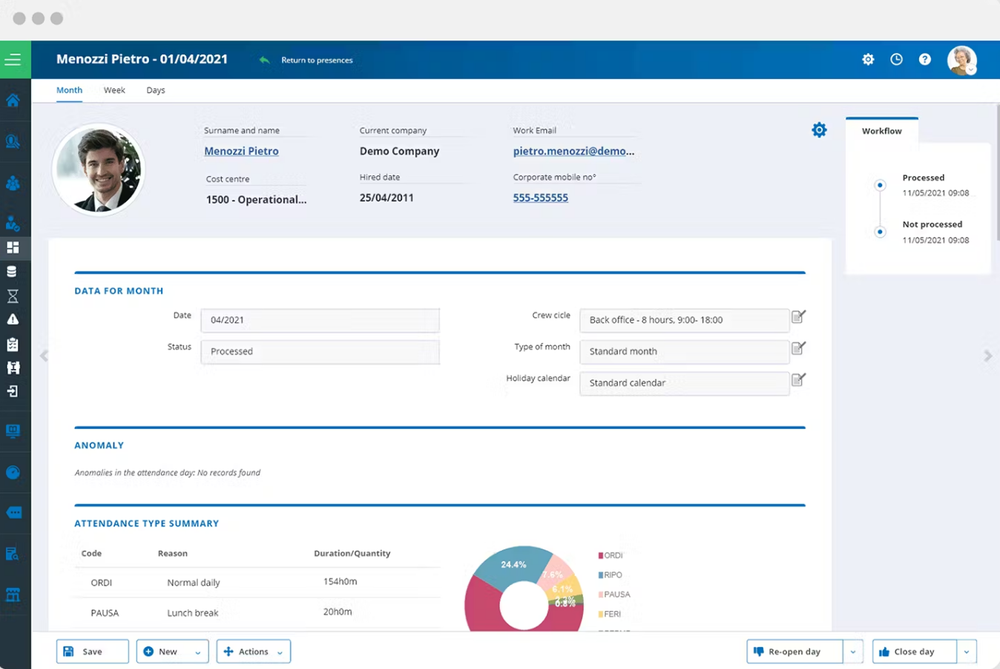Click the 24.4% blue chart segment
This screenshot has height=669, width=1000.
coord(513,564)
